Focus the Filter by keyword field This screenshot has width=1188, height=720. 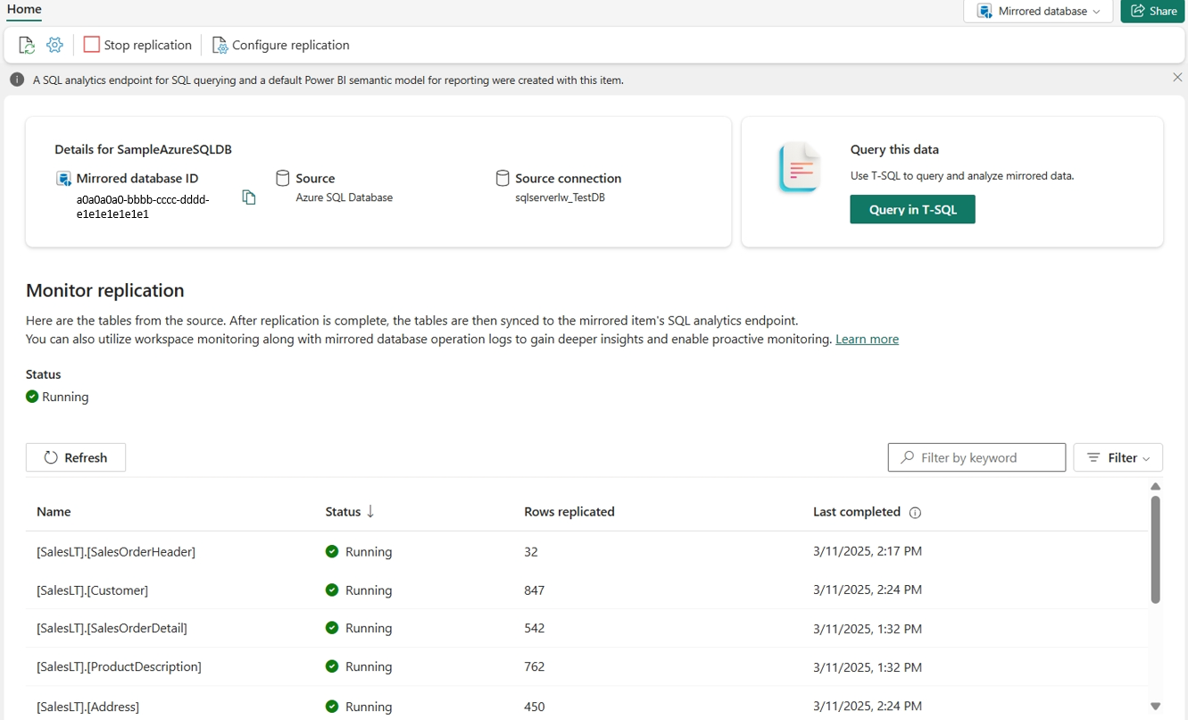(x=977, y=458)
